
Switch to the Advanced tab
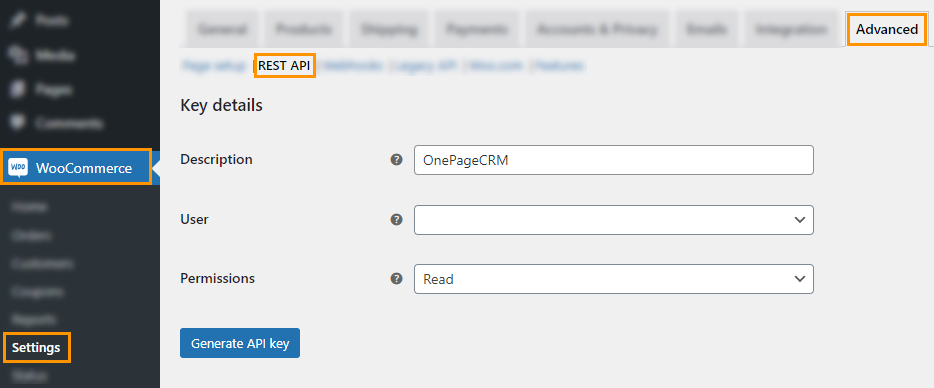887,29
